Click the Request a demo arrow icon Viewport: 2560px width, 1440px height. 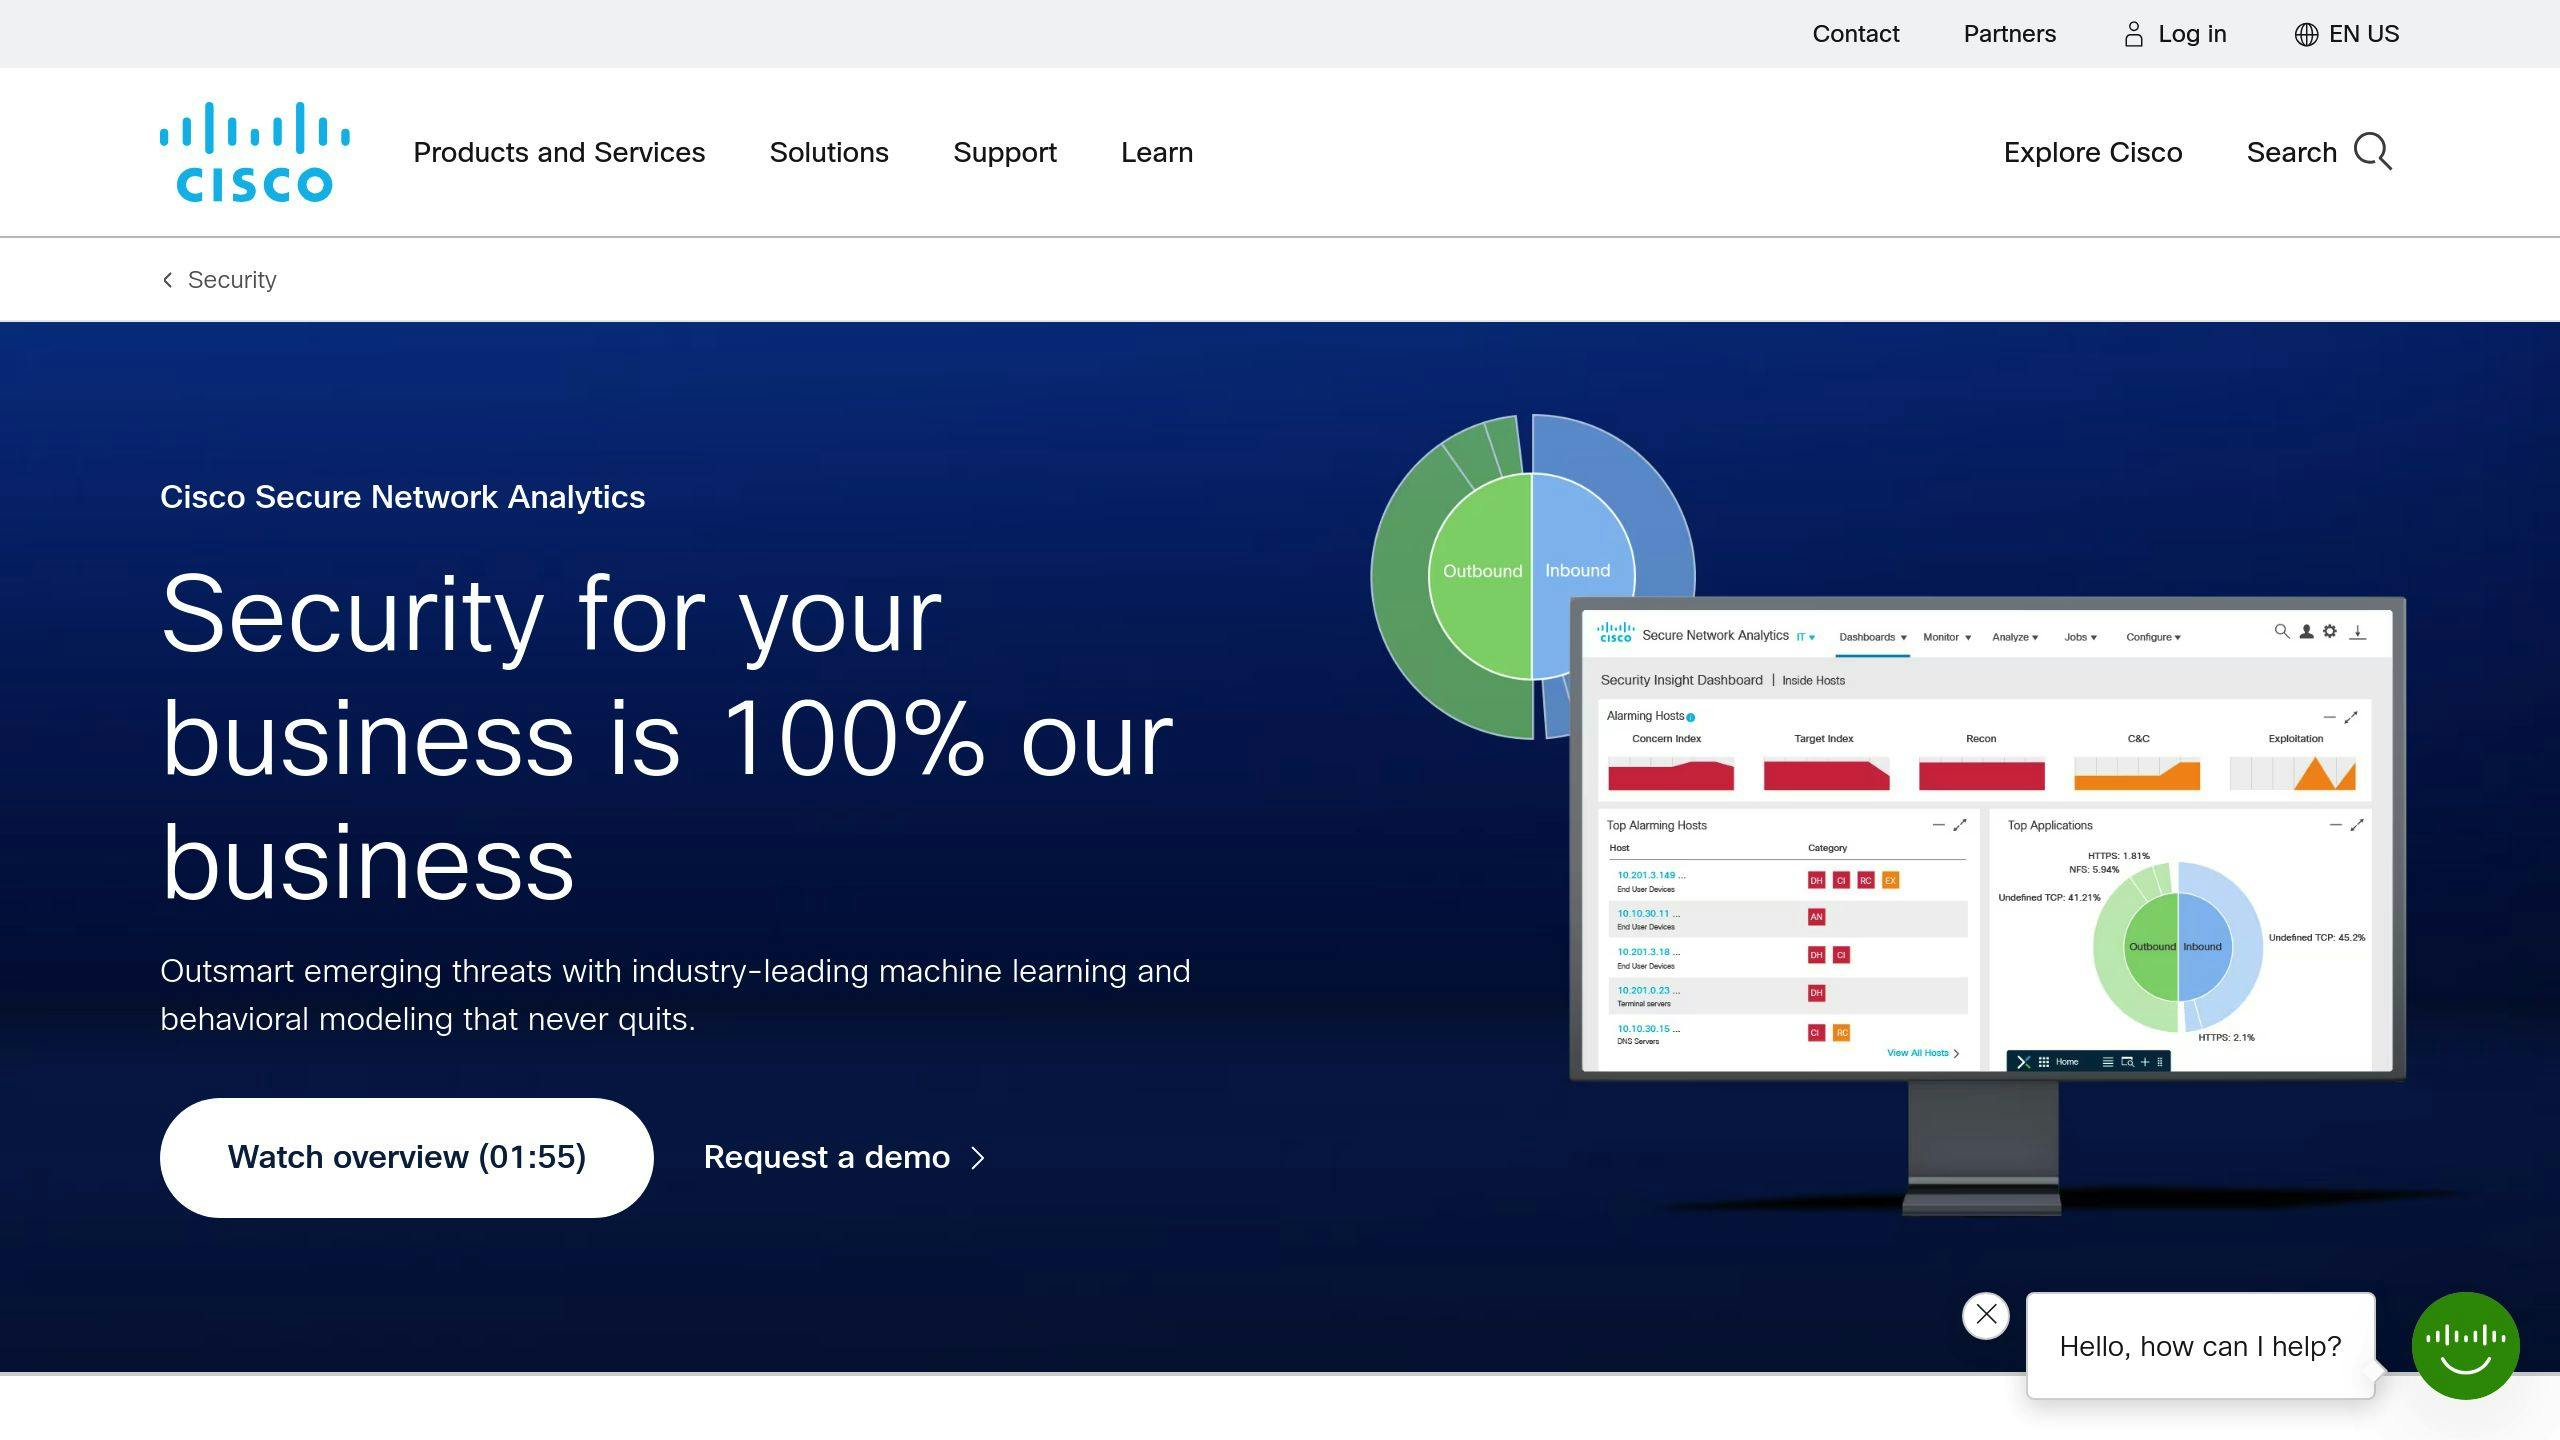[x=981, y=1157]
